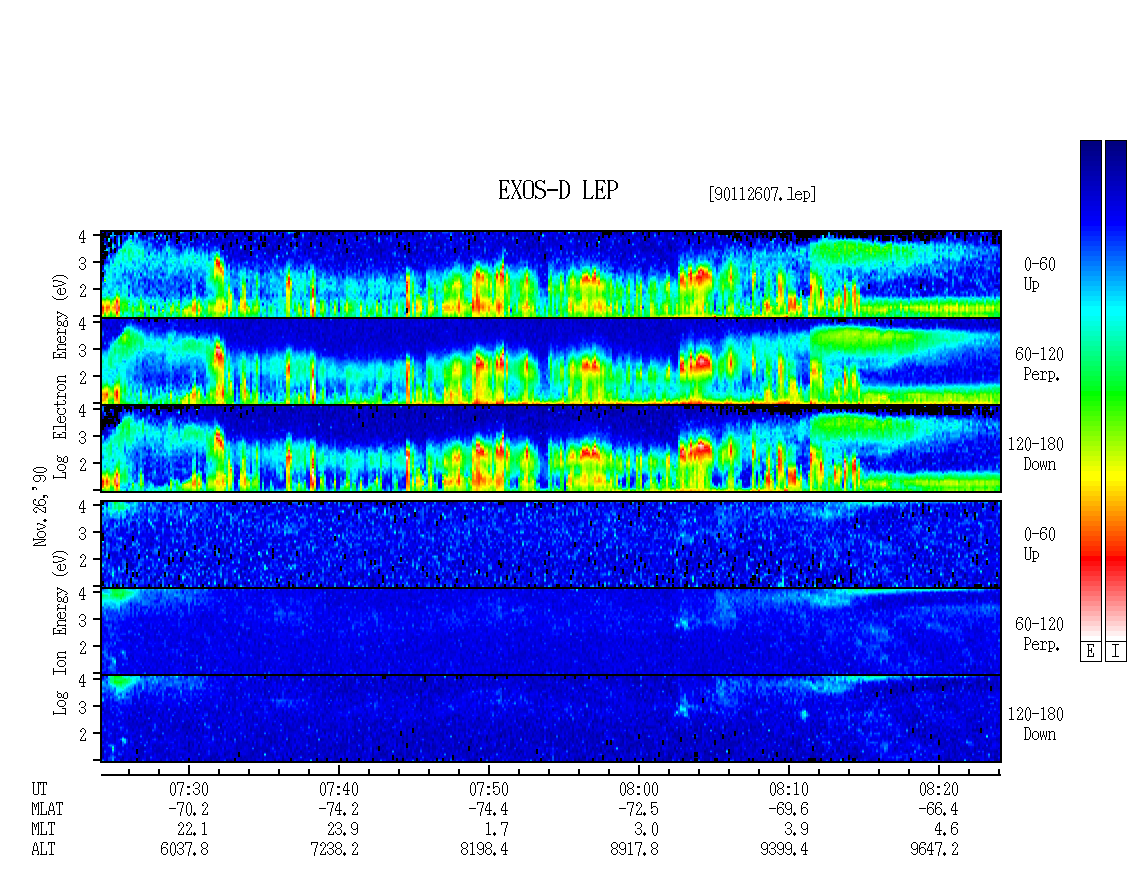
Task: Click the electron 0-60 Up spectrogram panel
Action: tap(551, 274)
